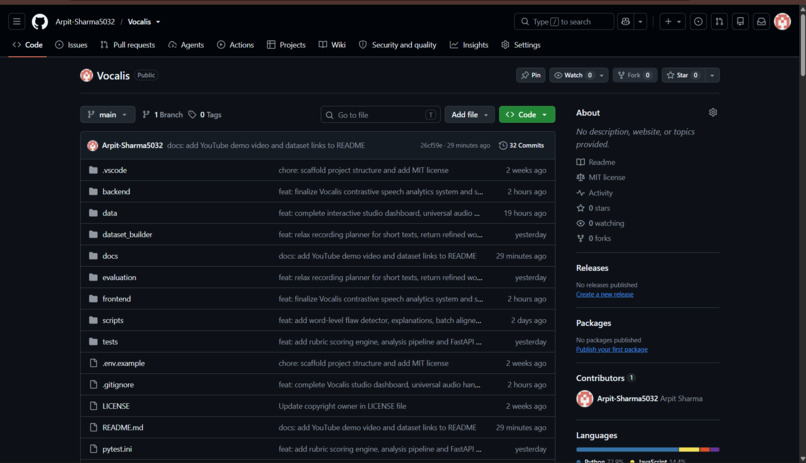Open the 32 Commits history link
The width and height of the screenshot is (806, 463).
click(521, 145)
